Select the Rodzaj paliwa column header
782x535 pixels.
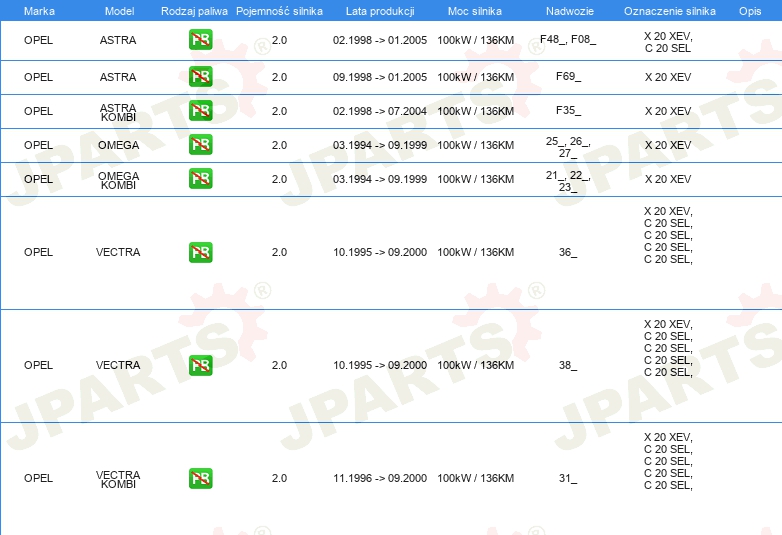[194, 11]
